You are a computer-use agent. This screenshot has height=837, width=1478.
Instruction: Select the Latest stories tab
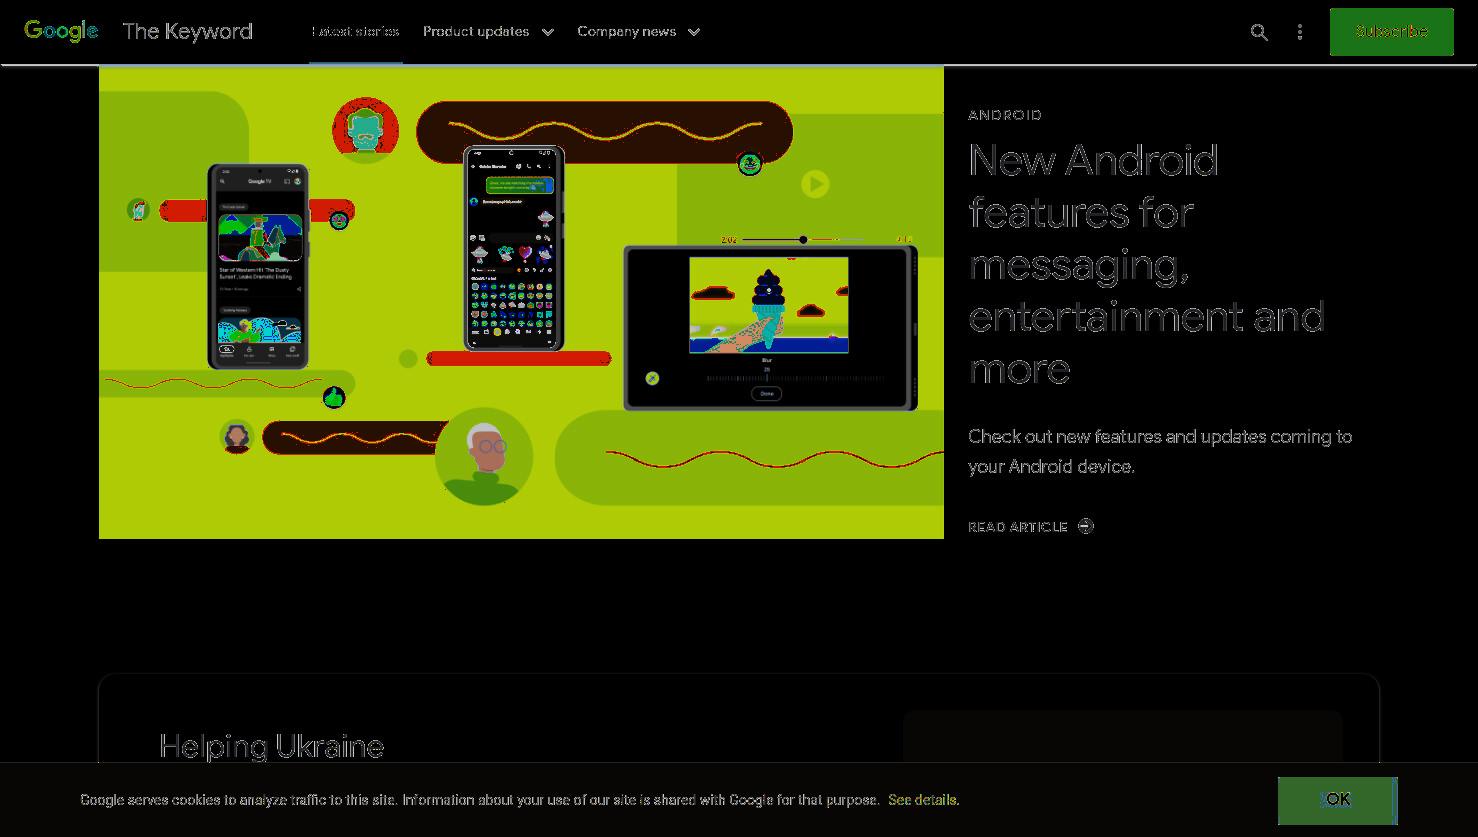(355, 31)
